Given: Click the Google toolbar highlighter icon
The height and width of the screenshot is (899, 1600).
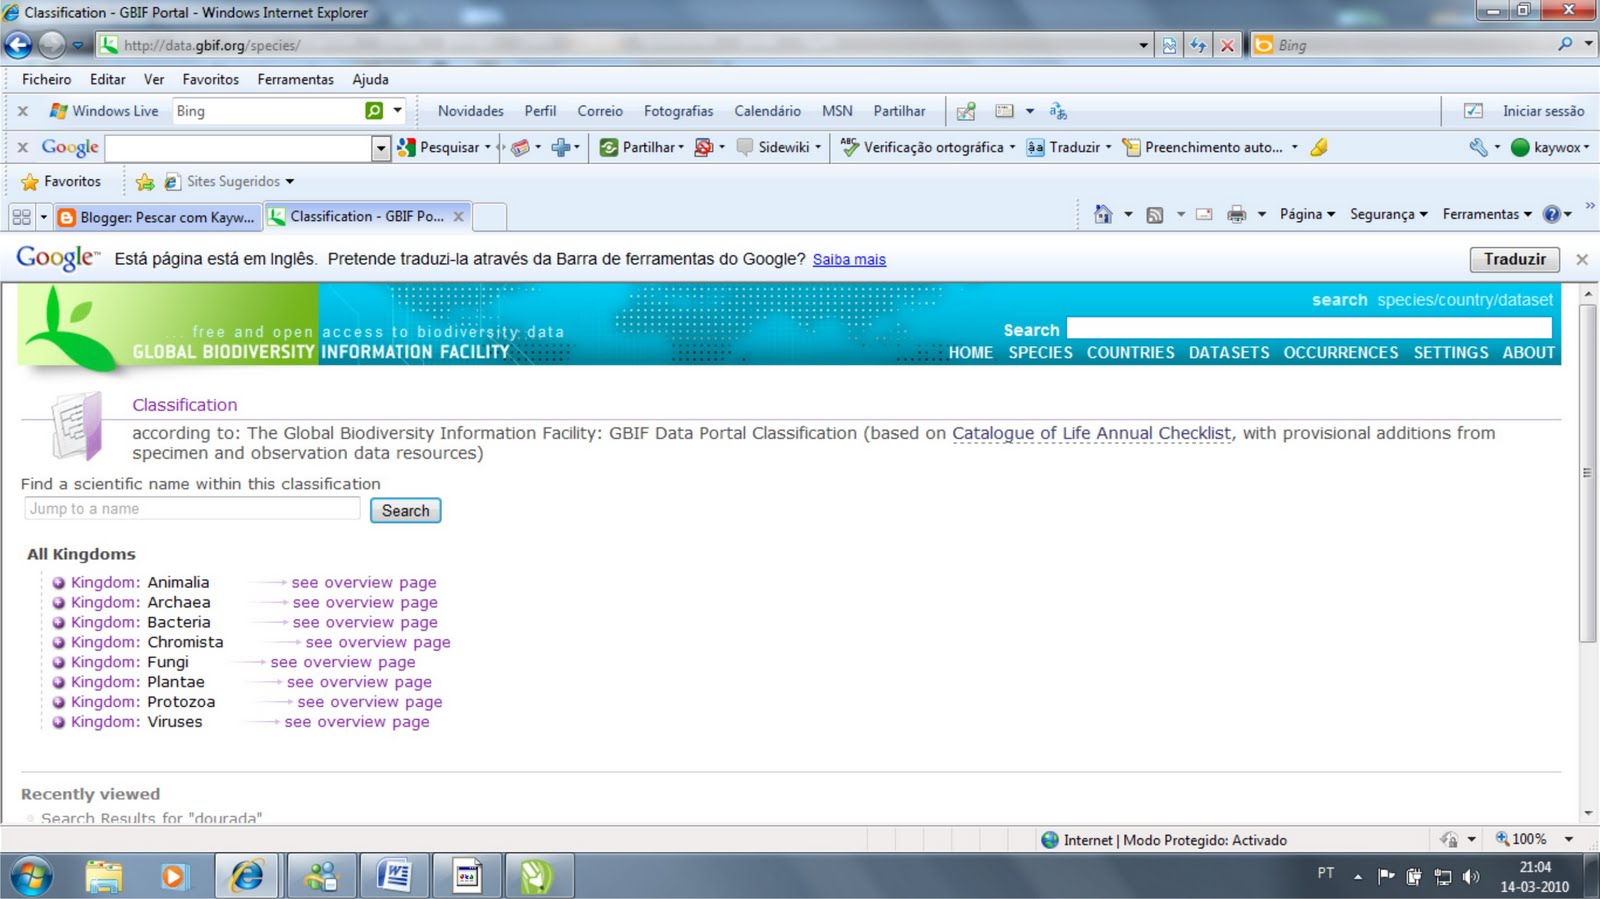Looking at the screenshot, I should [1319, 147].
